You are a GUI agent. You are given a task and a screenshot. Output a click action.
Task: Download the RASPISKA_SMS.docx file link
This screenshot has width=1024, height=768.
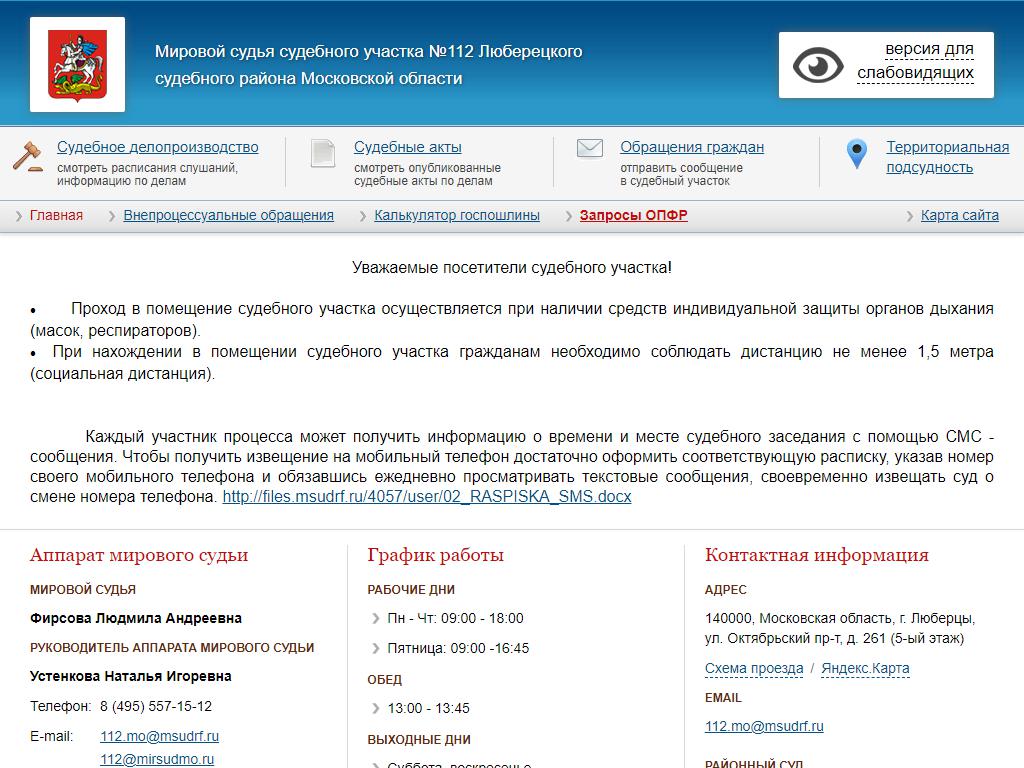point(427,496)
